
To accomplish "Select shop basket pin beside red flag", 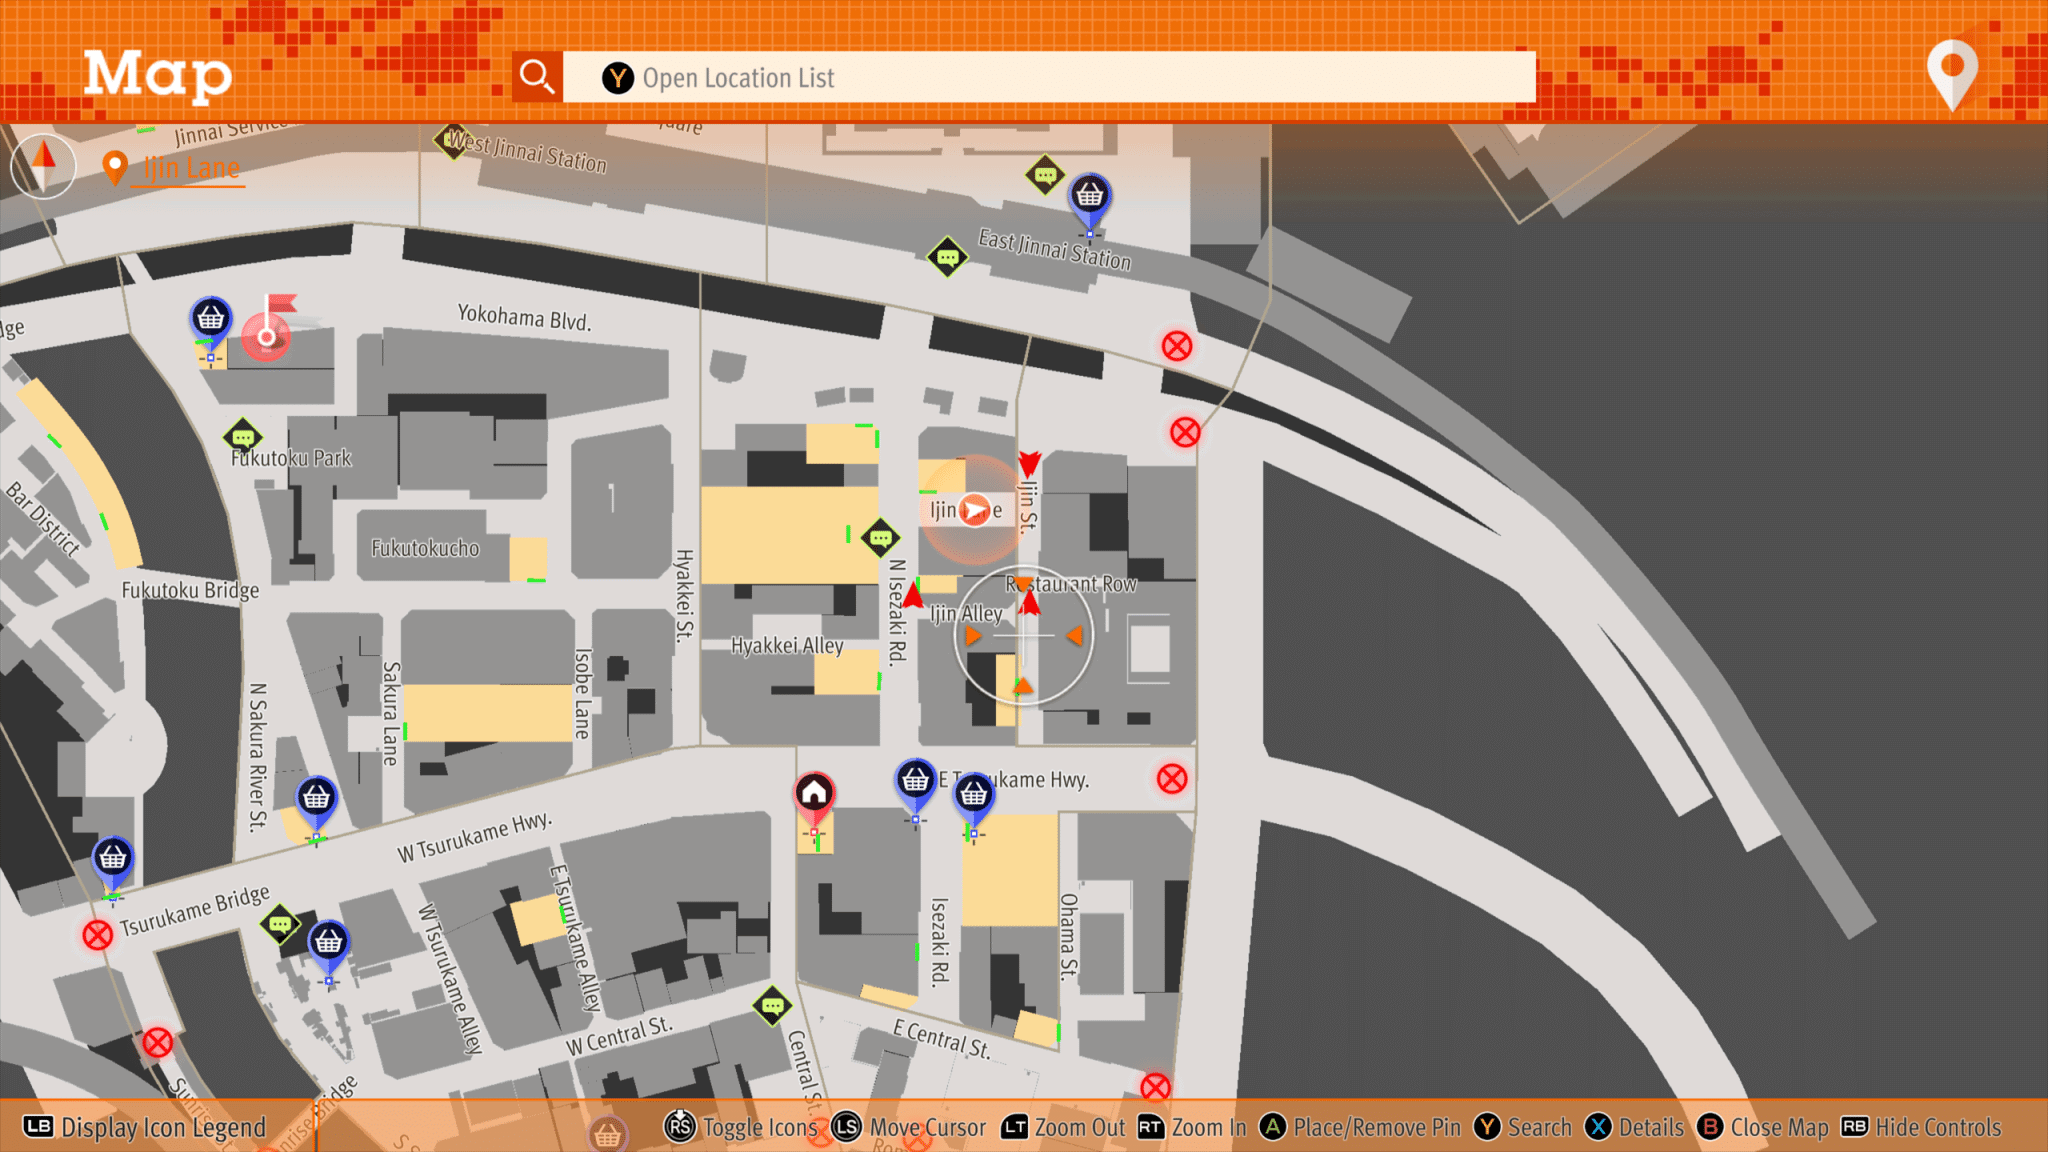I will click(x=210, y=319).
